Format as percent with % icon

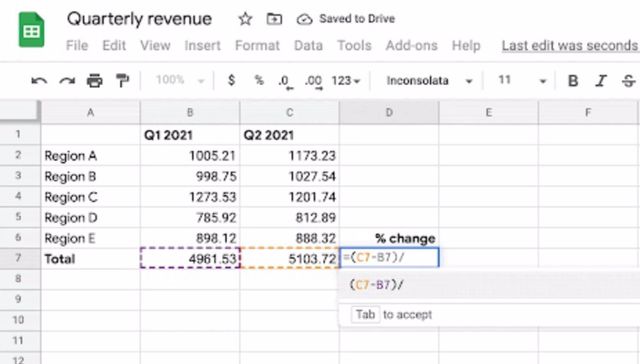[259, 80]
